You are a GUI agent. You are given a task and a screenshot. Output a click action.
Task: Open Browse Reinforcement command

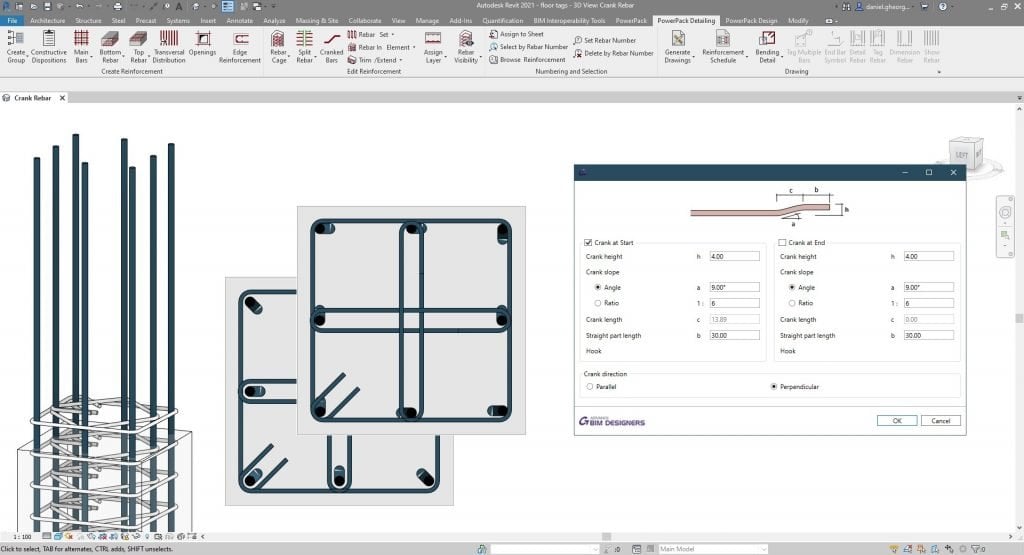pyautogui.click(x=527, y=59)
